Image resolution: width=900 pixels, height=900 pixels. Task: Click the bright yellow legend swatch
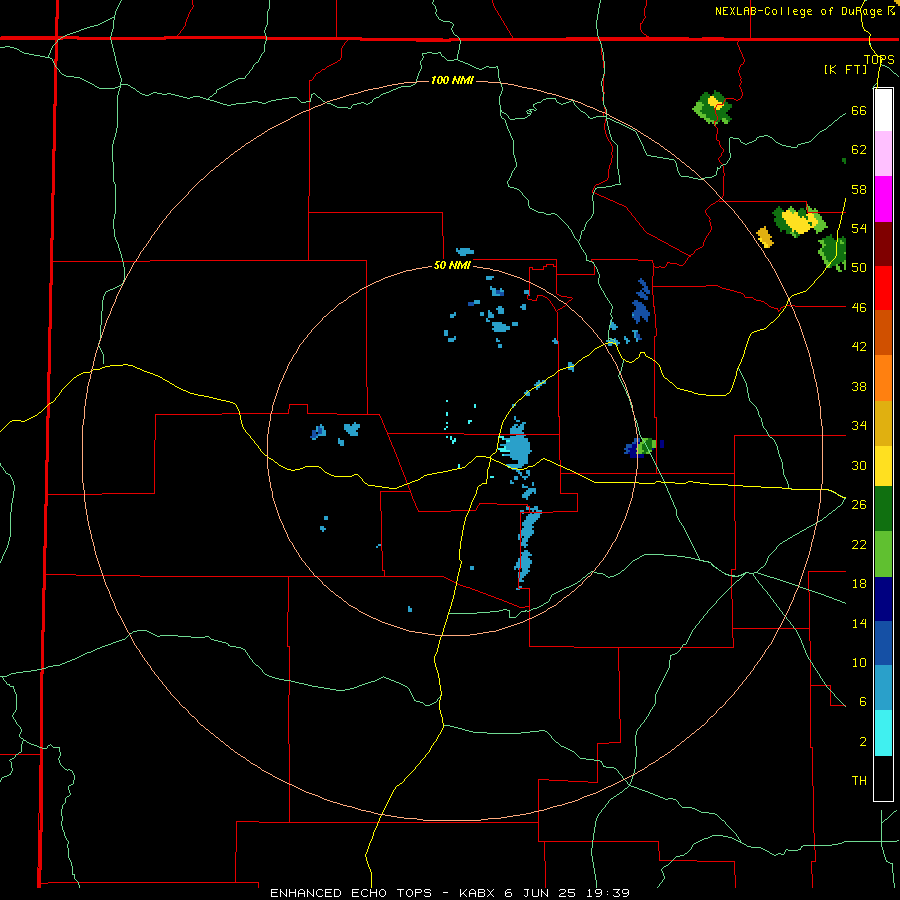point(883,466)
